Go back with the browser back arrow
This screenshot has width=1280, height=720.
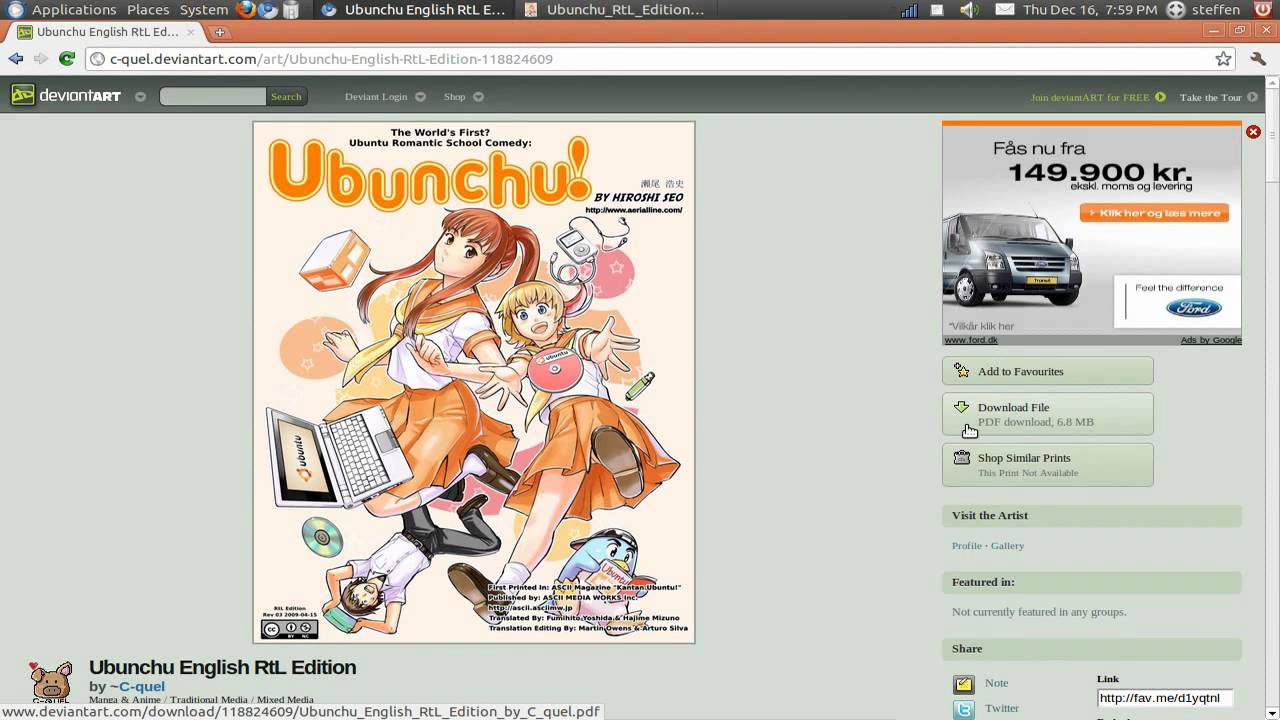(16, 59)
